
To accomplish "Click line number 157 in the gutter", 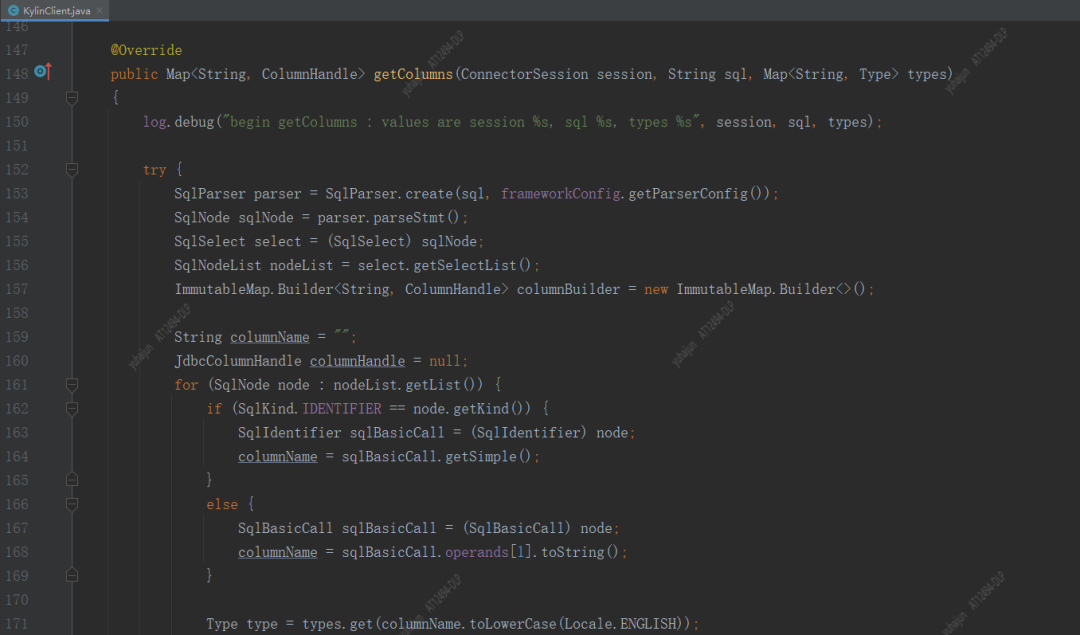I will 17,289.
